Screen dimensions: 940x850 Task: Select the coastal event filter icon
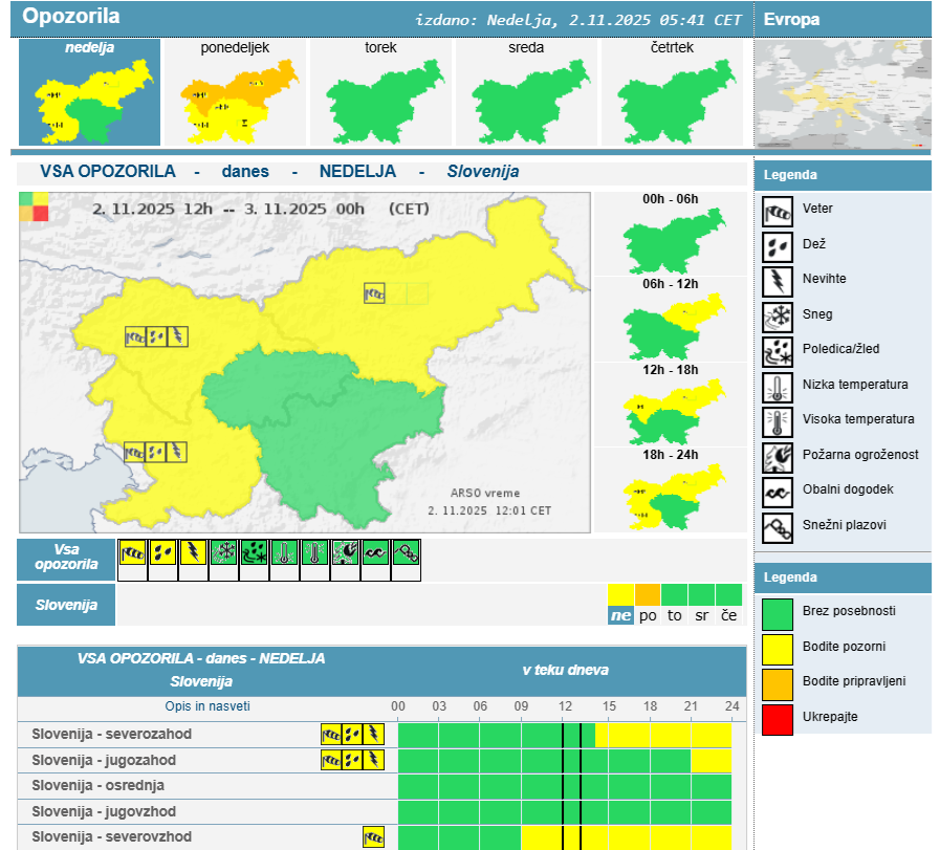click(x=376, y=553)
